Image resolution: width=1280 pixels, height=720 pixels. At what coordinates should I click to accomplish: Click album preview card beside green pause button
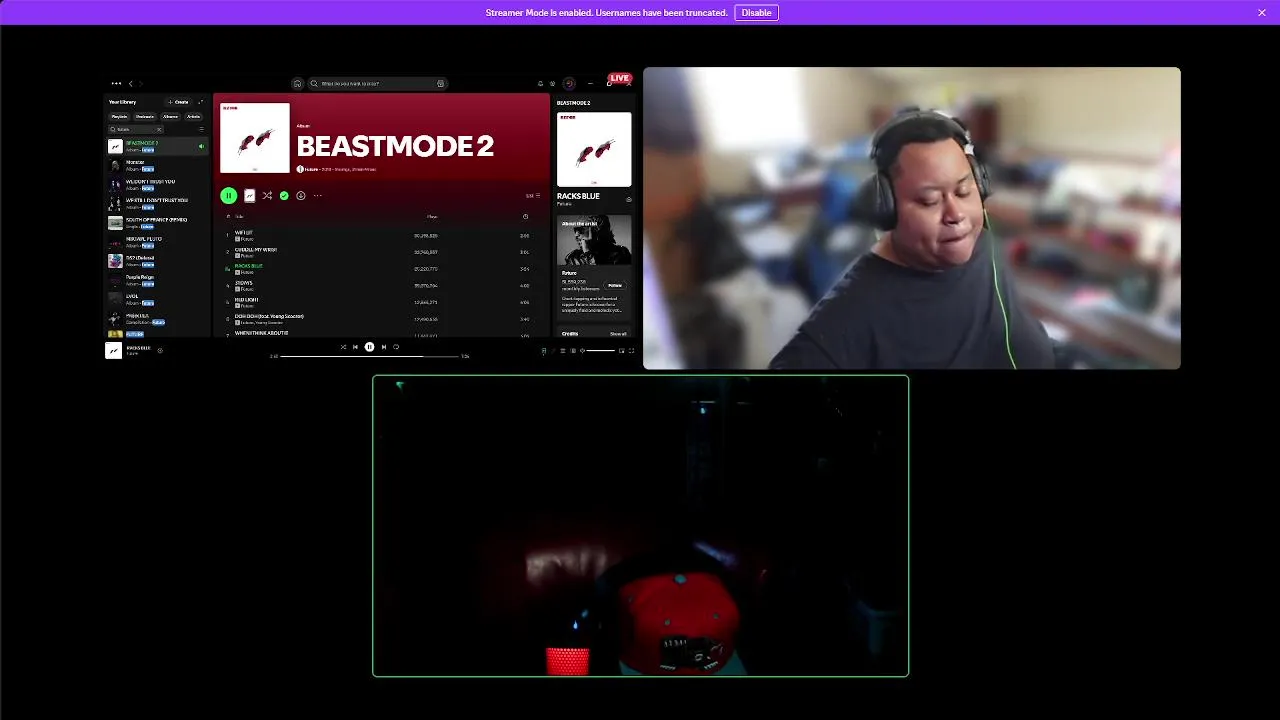[x=250, y=196]
